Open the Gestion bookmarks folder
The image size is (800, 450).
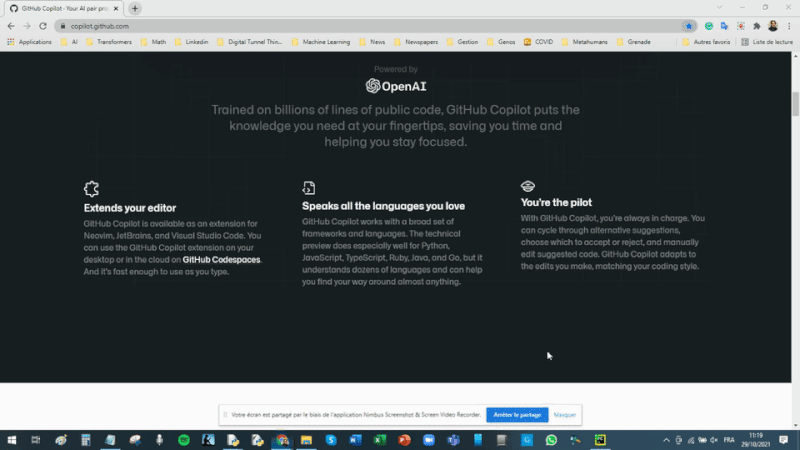click(x=462, y=42)
